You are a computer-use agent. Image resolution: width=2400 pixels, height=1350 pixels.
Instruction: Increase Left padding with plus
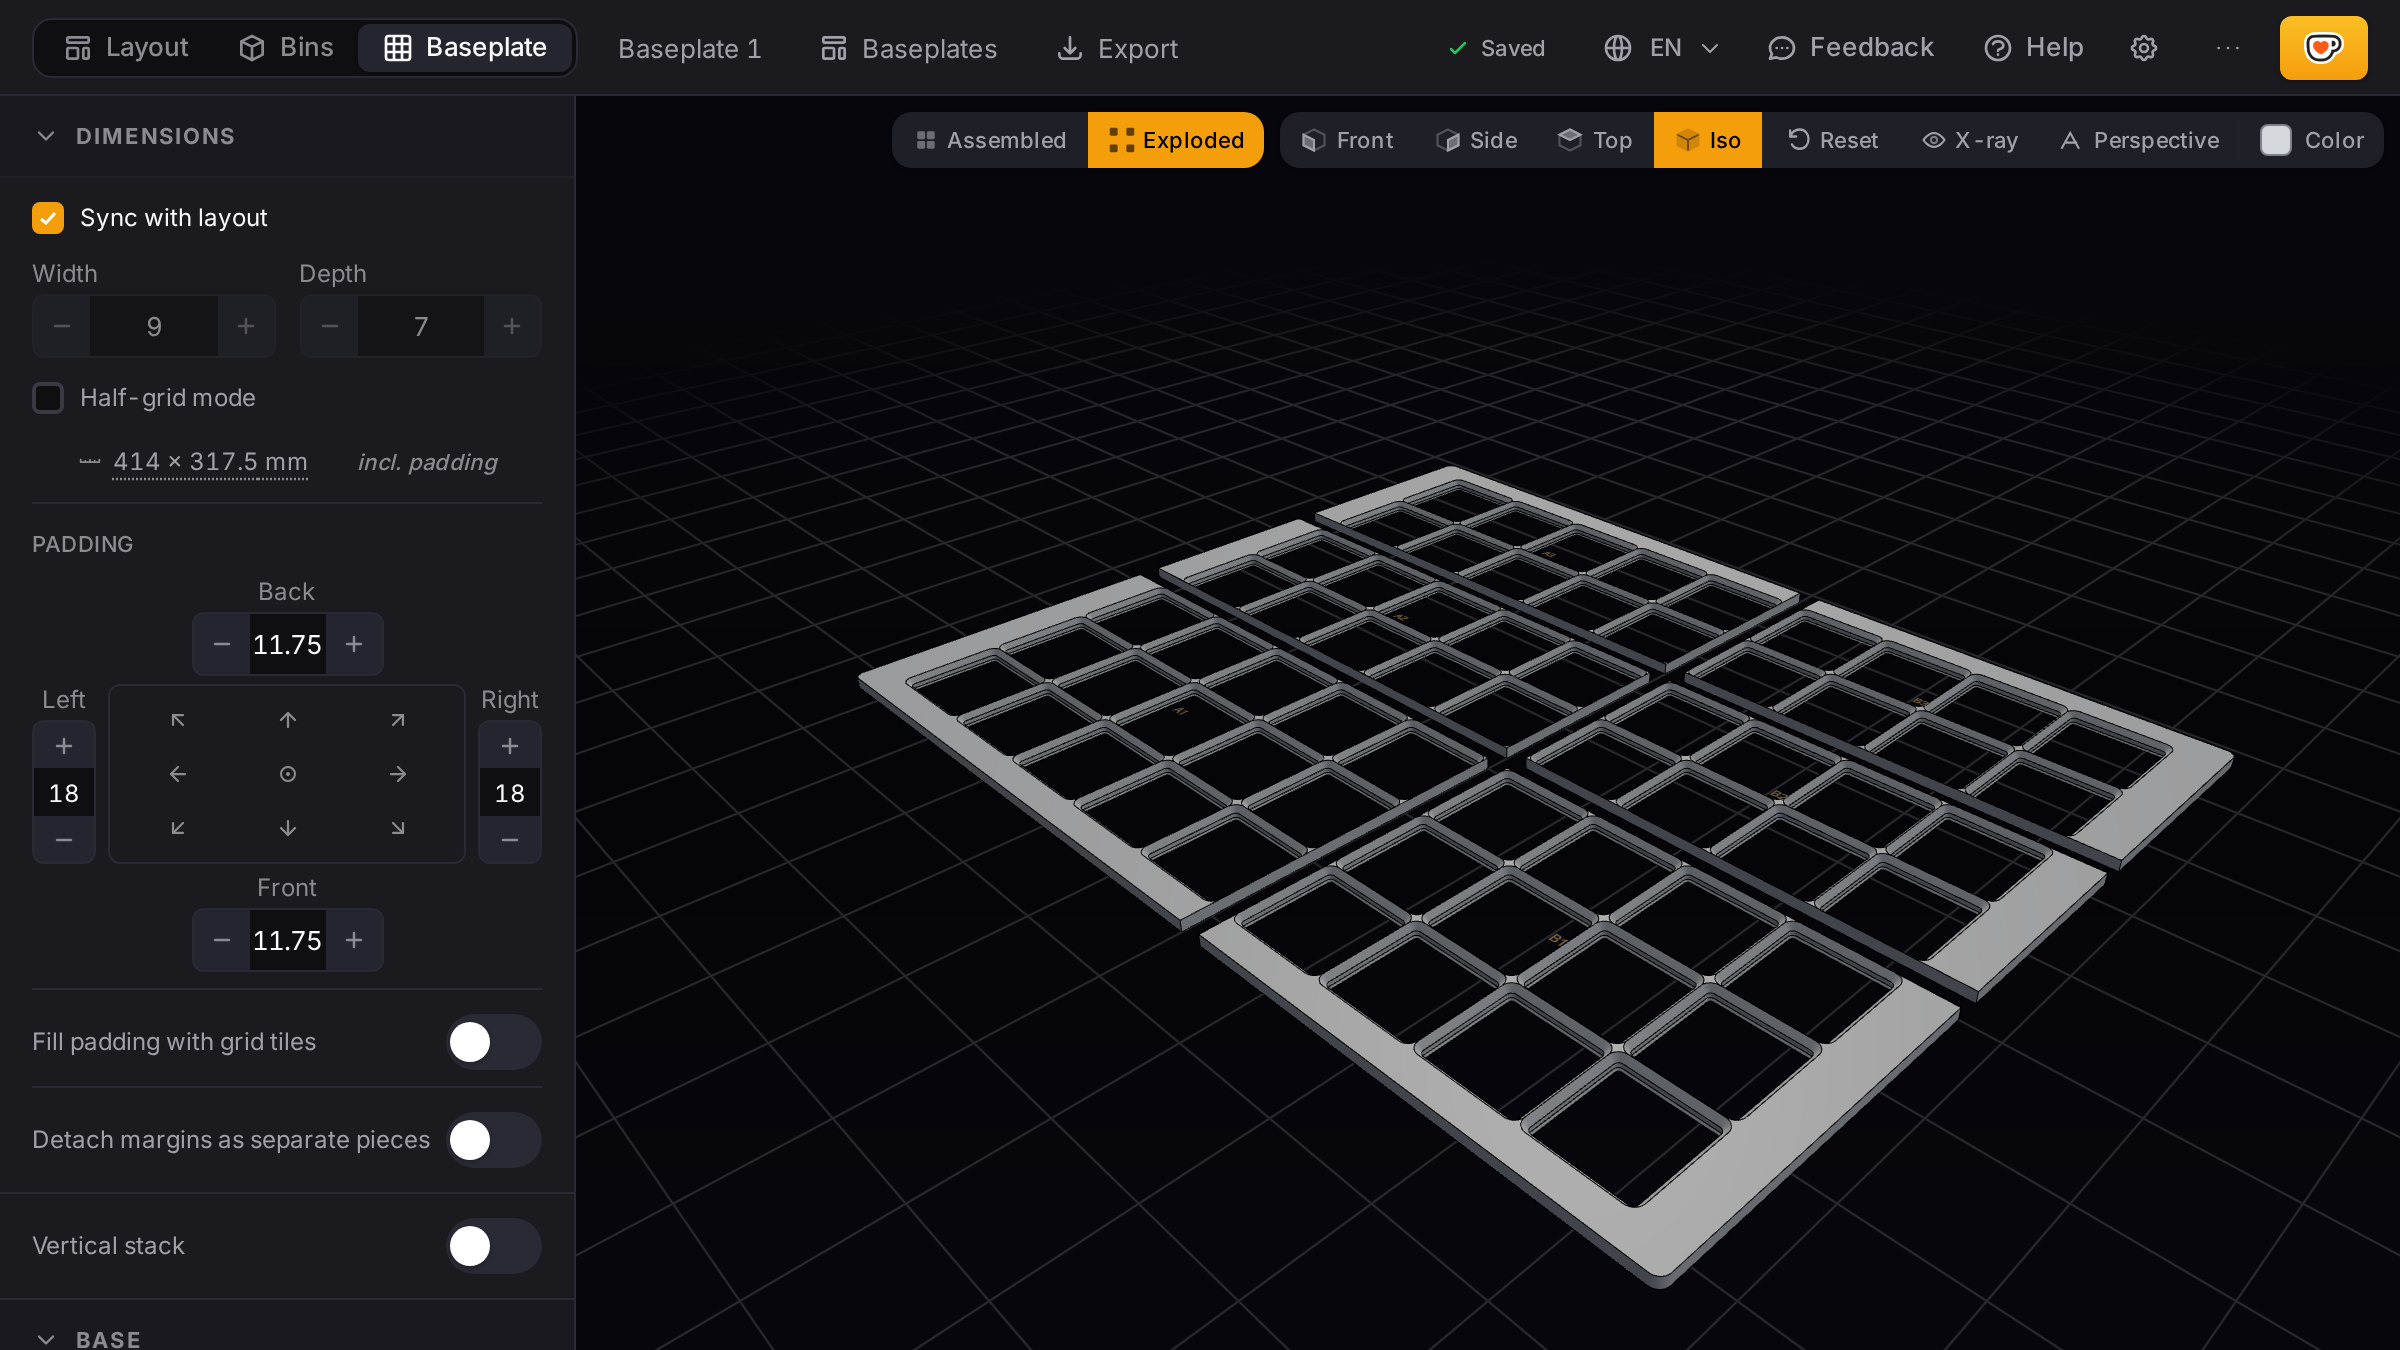(64, 746)
